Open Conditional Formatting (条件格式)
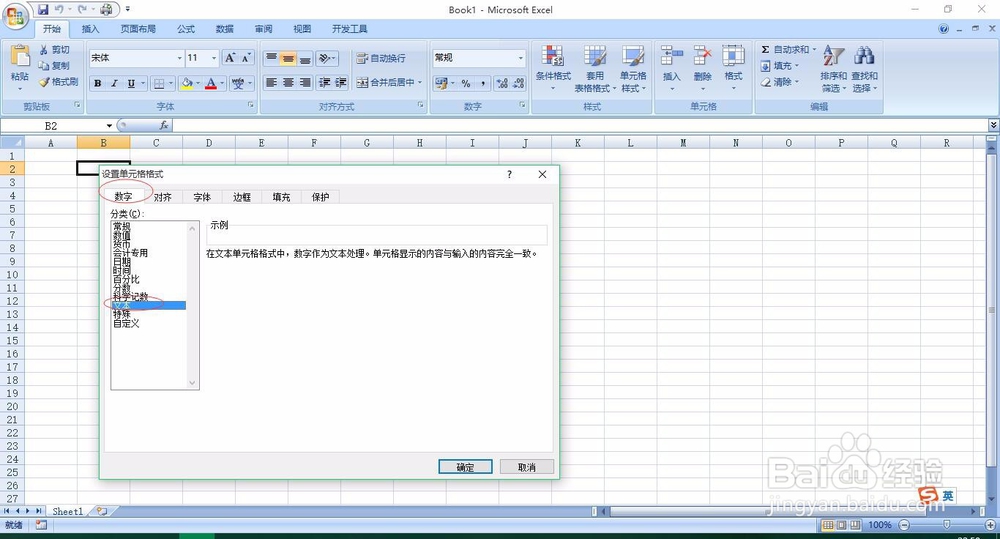The width and height of the screenshot is (1000, 539). click(x=553, y=68)
